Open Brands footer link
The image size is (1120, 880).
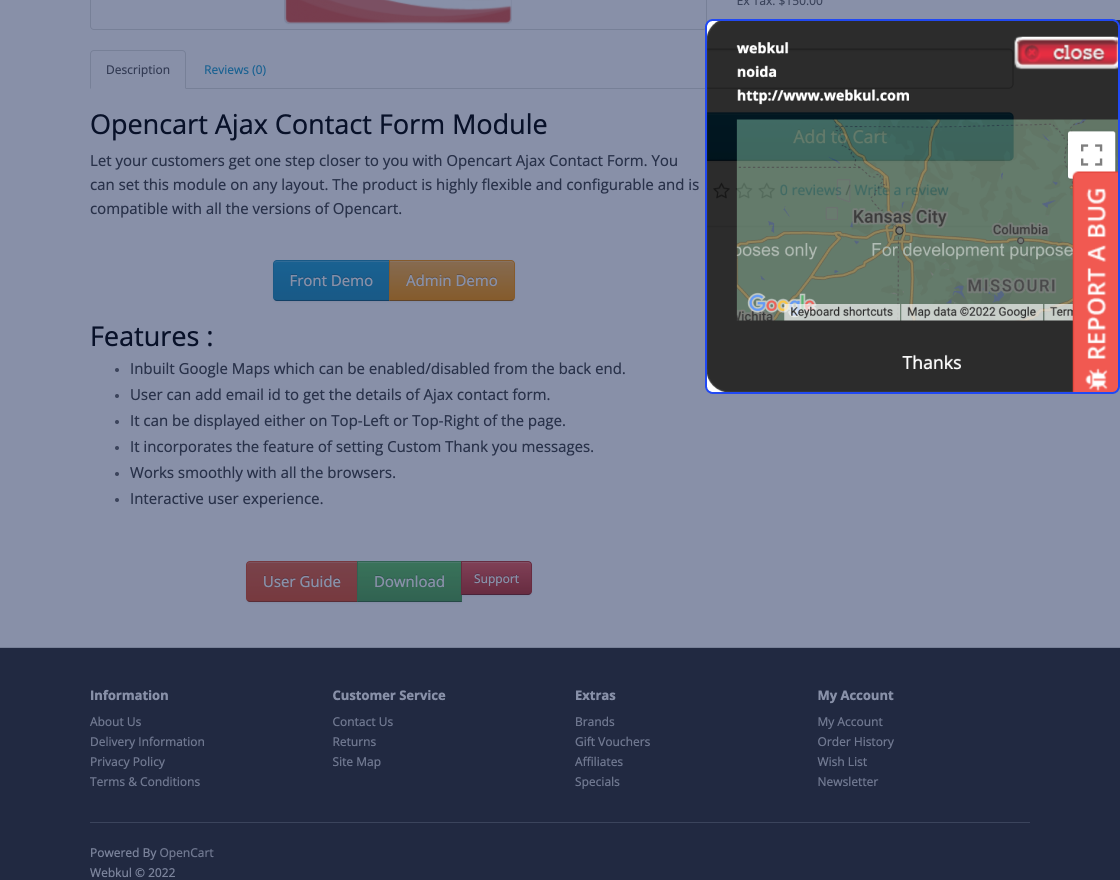pos(595,721)
